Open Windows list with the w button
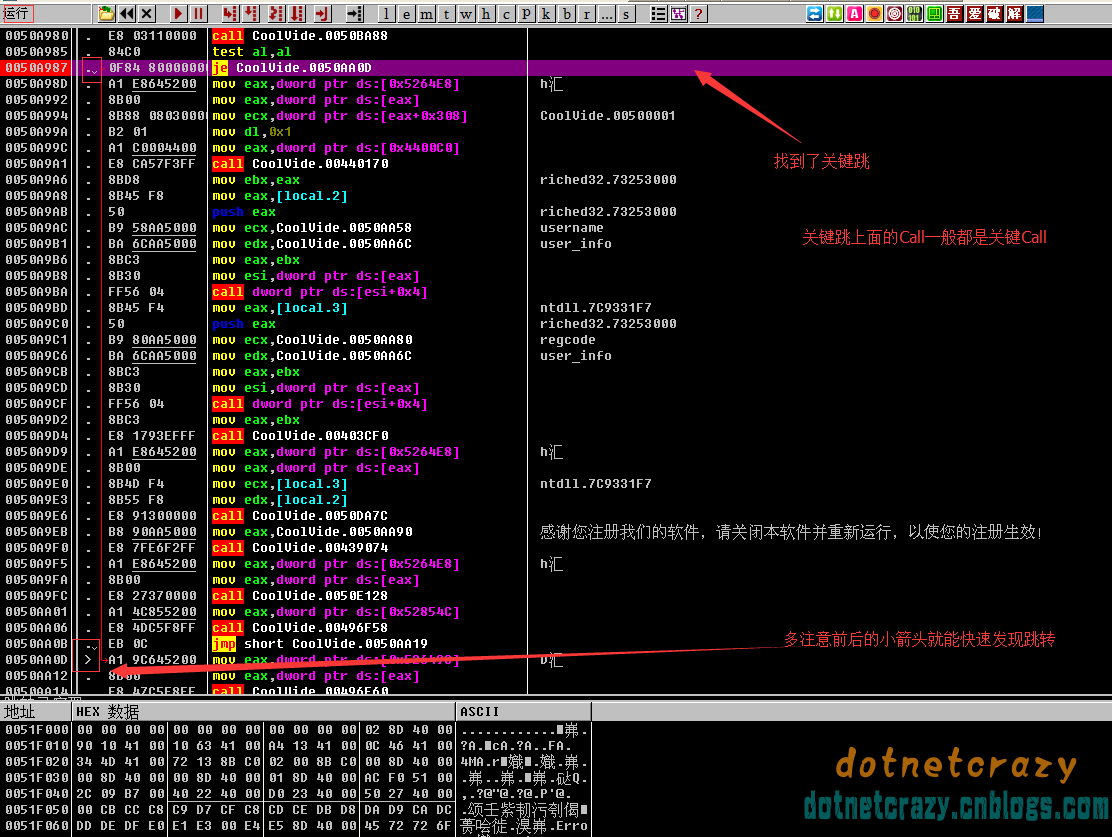The image size is (1112, 837). (x=466, y=13)
